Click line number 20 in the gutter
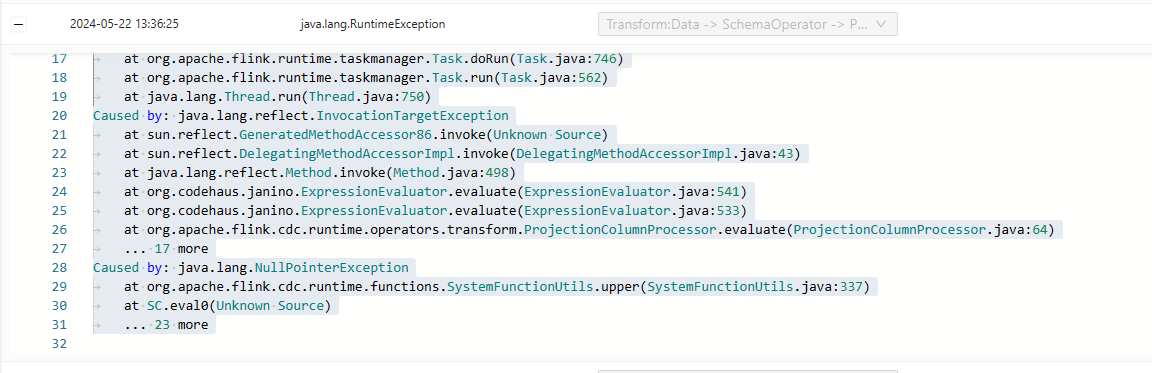 click(x=60, y=115)
